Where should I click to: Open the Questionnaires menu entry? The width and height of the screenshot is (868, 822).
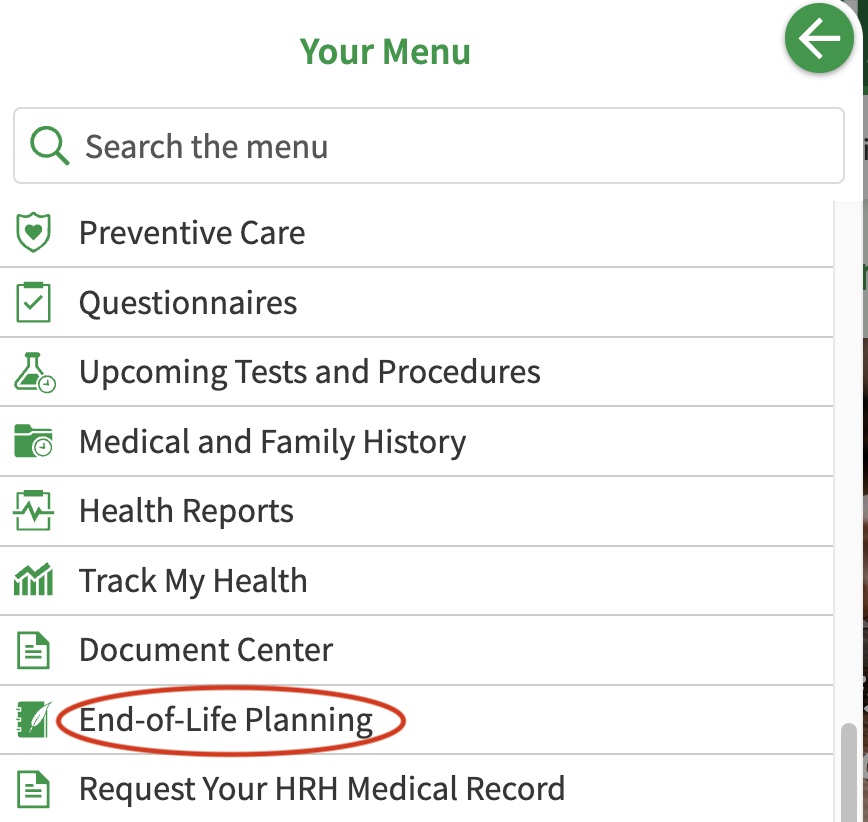416,302
